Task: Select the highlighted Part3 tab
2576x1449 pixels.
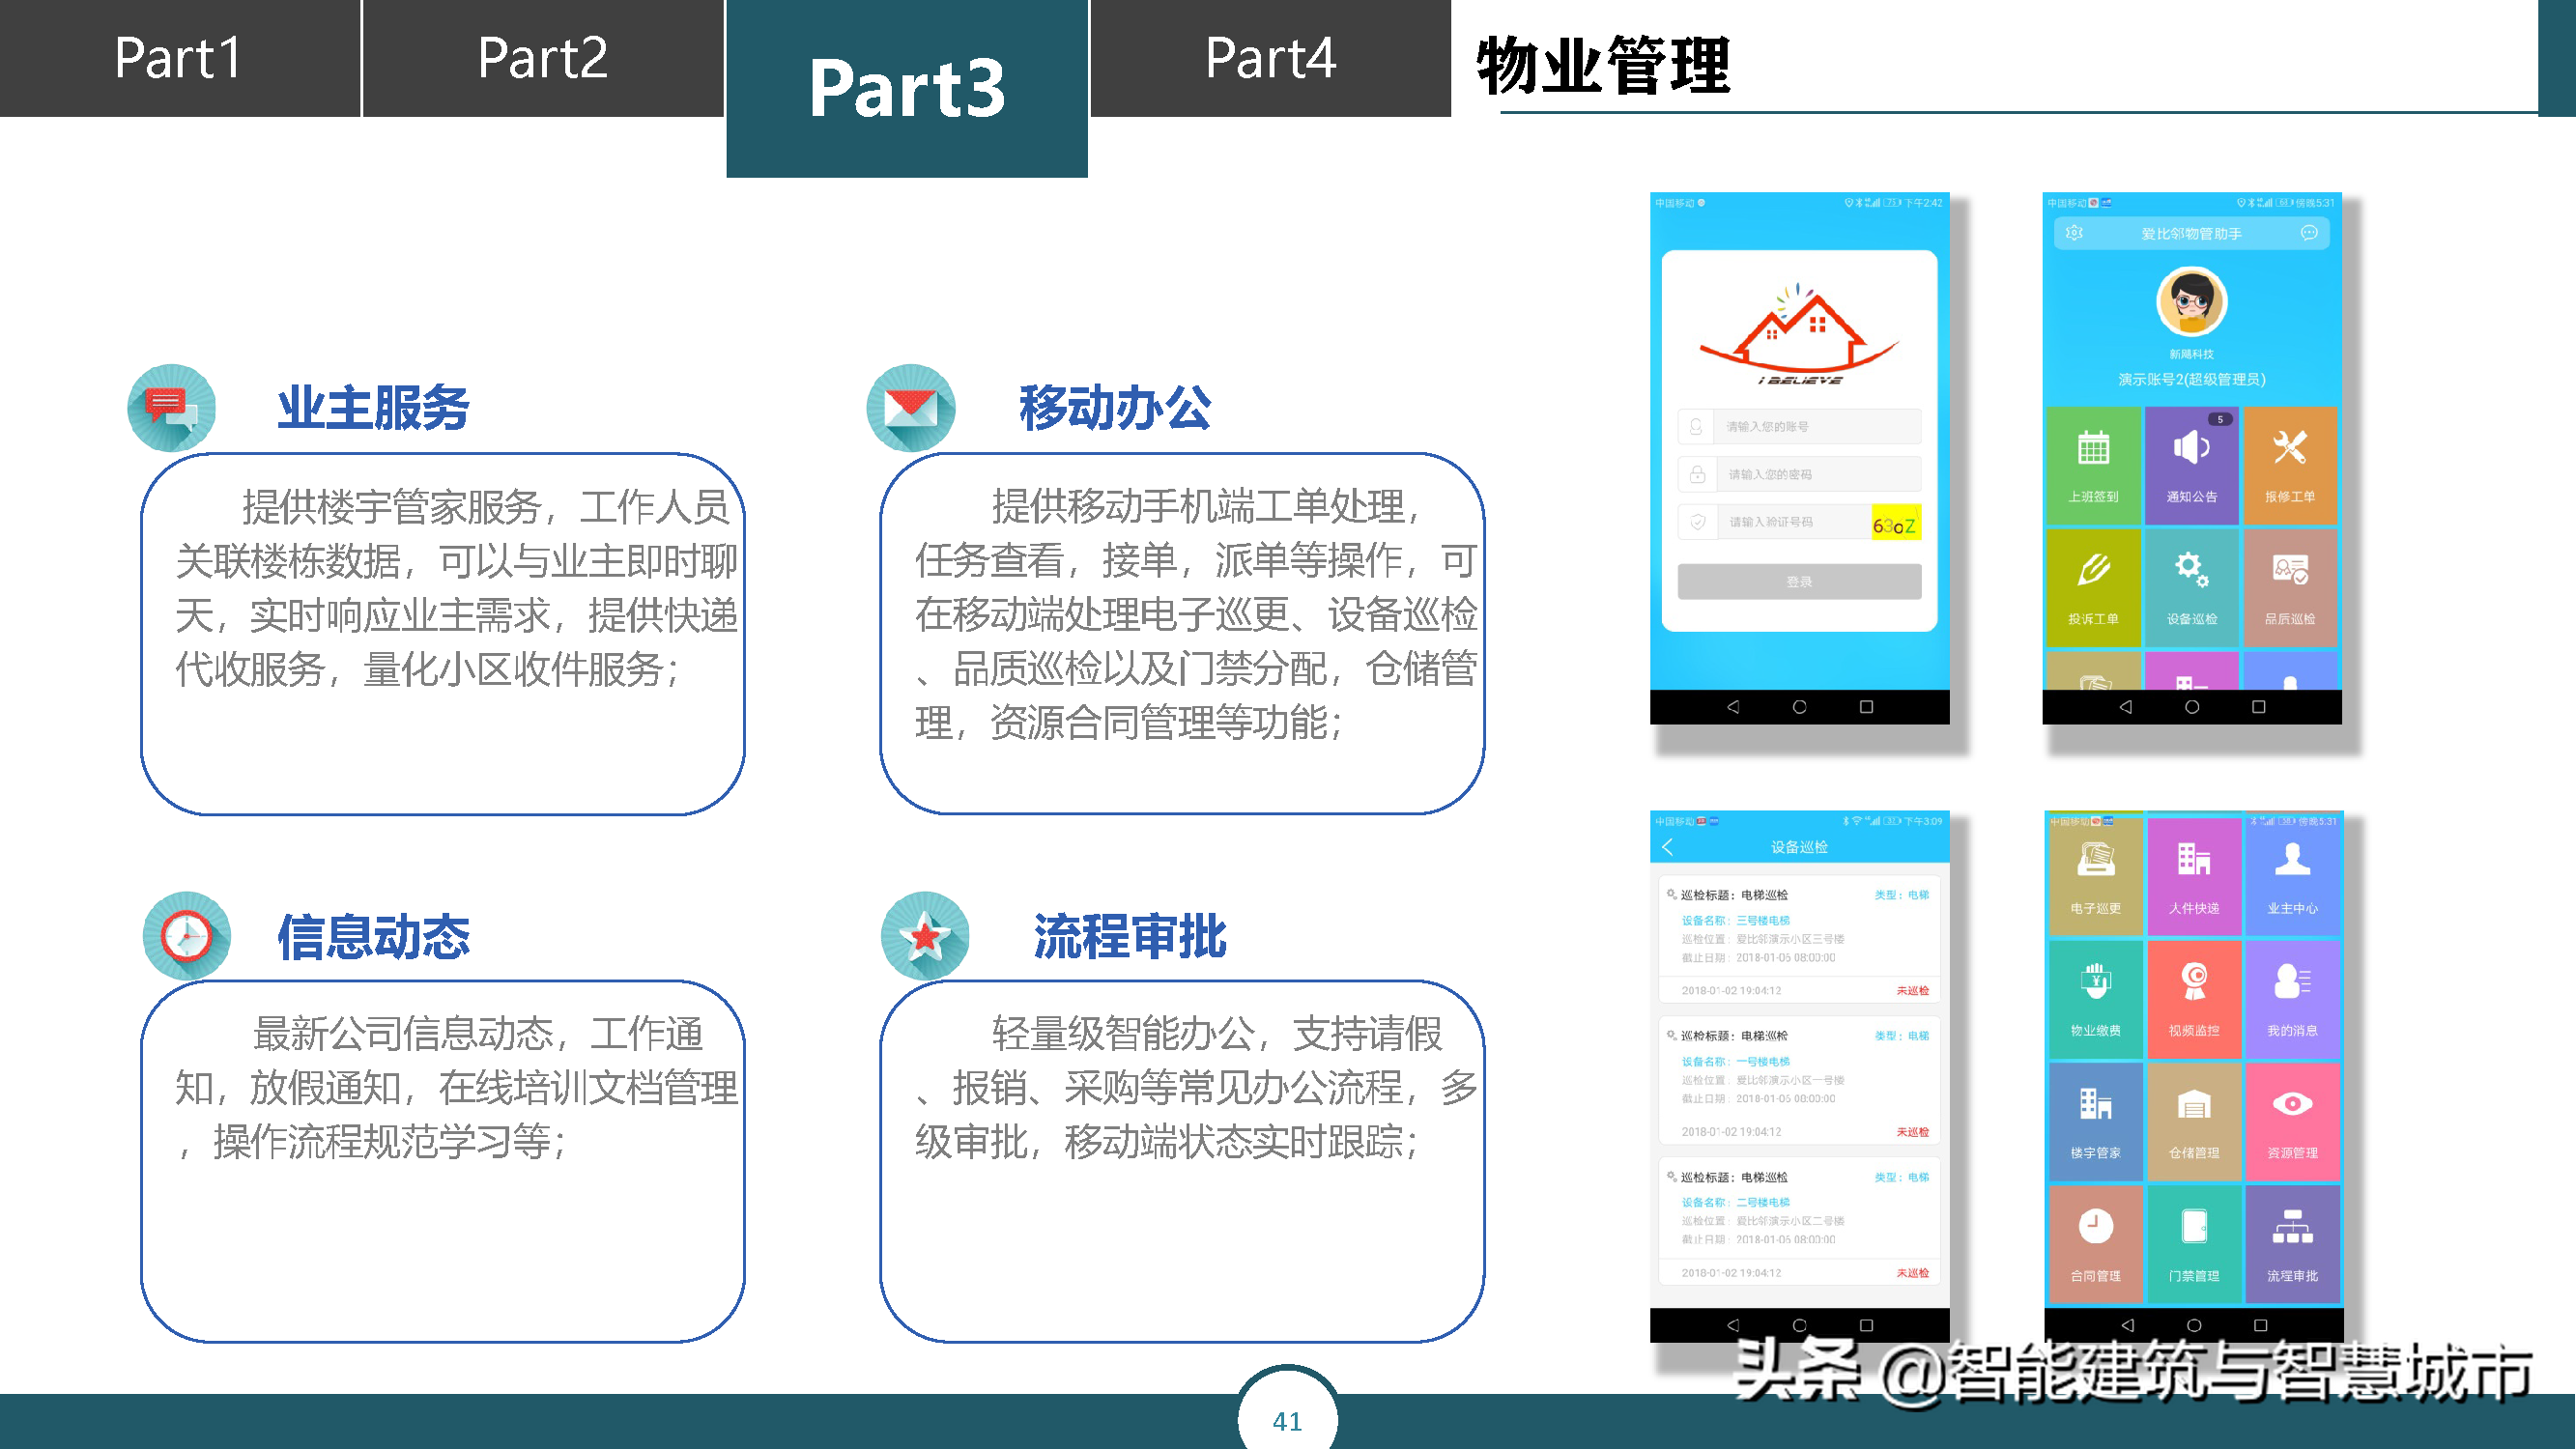Action: click(x=907, y=88)
